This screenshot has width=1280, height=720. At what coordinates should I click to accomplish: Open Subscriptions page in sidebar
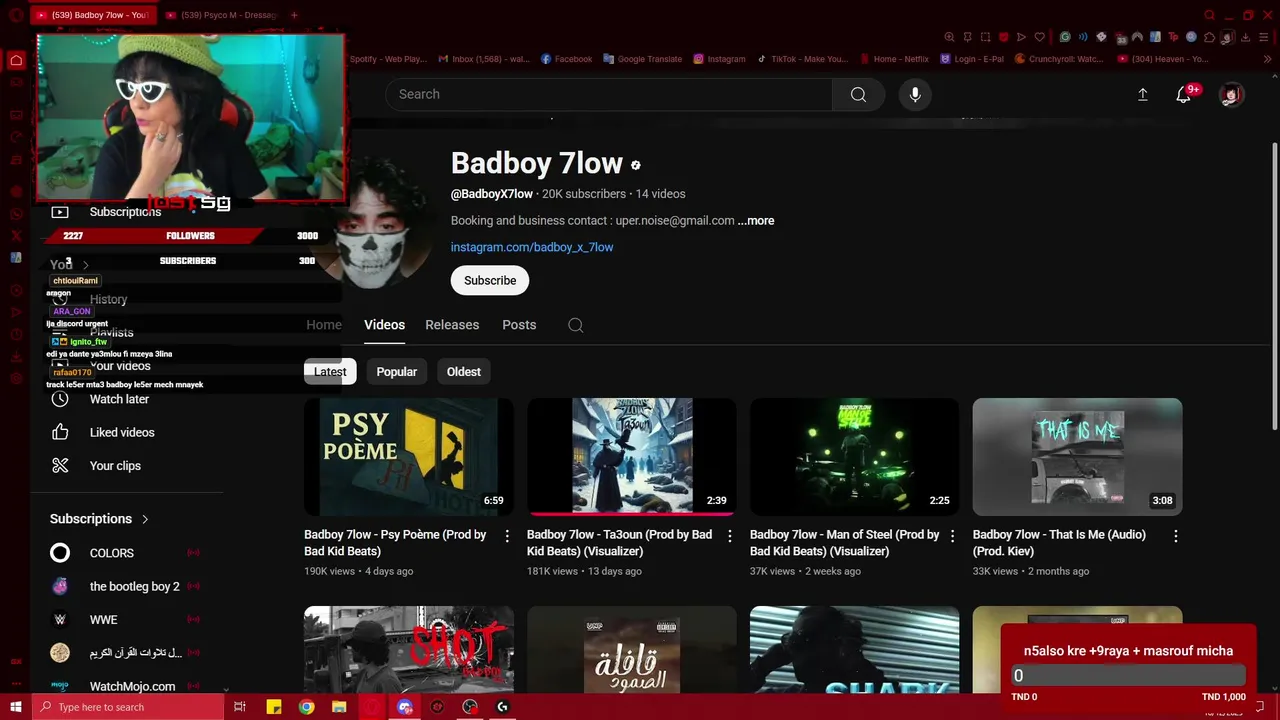click(125, 212)
